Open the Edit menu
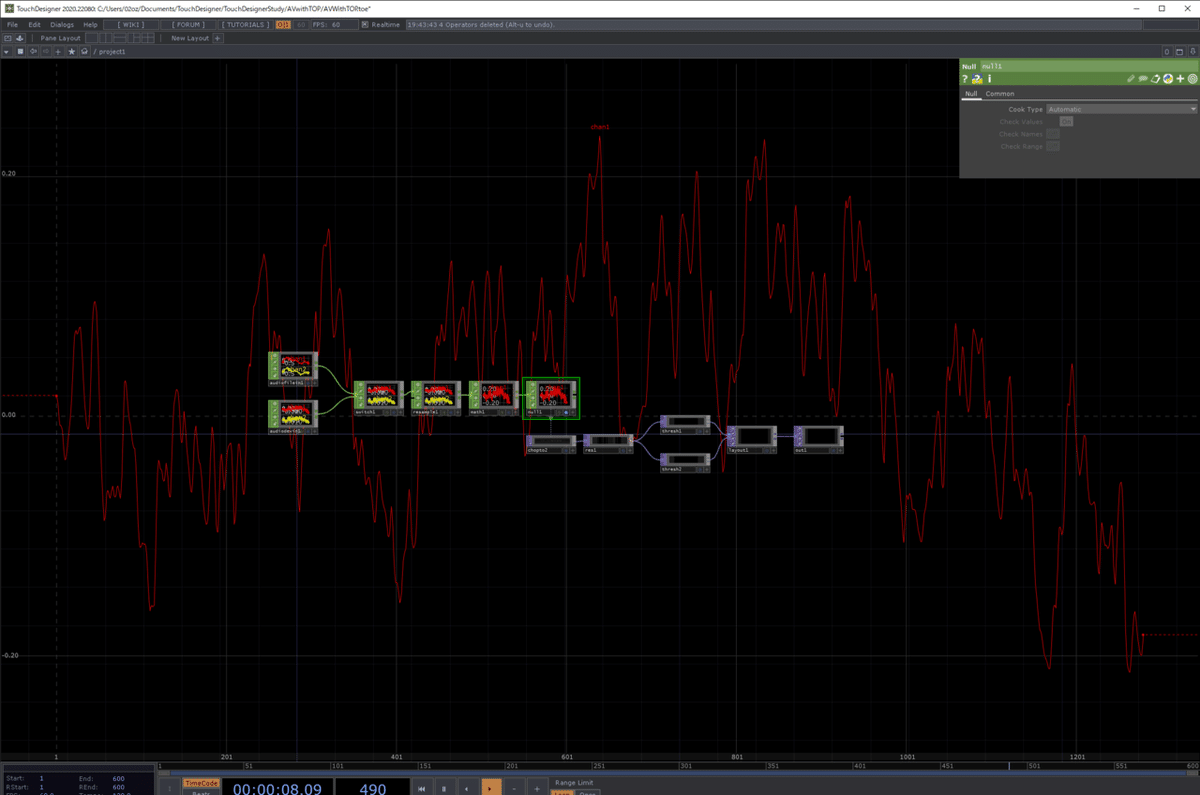Viewport: 1200px width, 795px height. (34, 24)
